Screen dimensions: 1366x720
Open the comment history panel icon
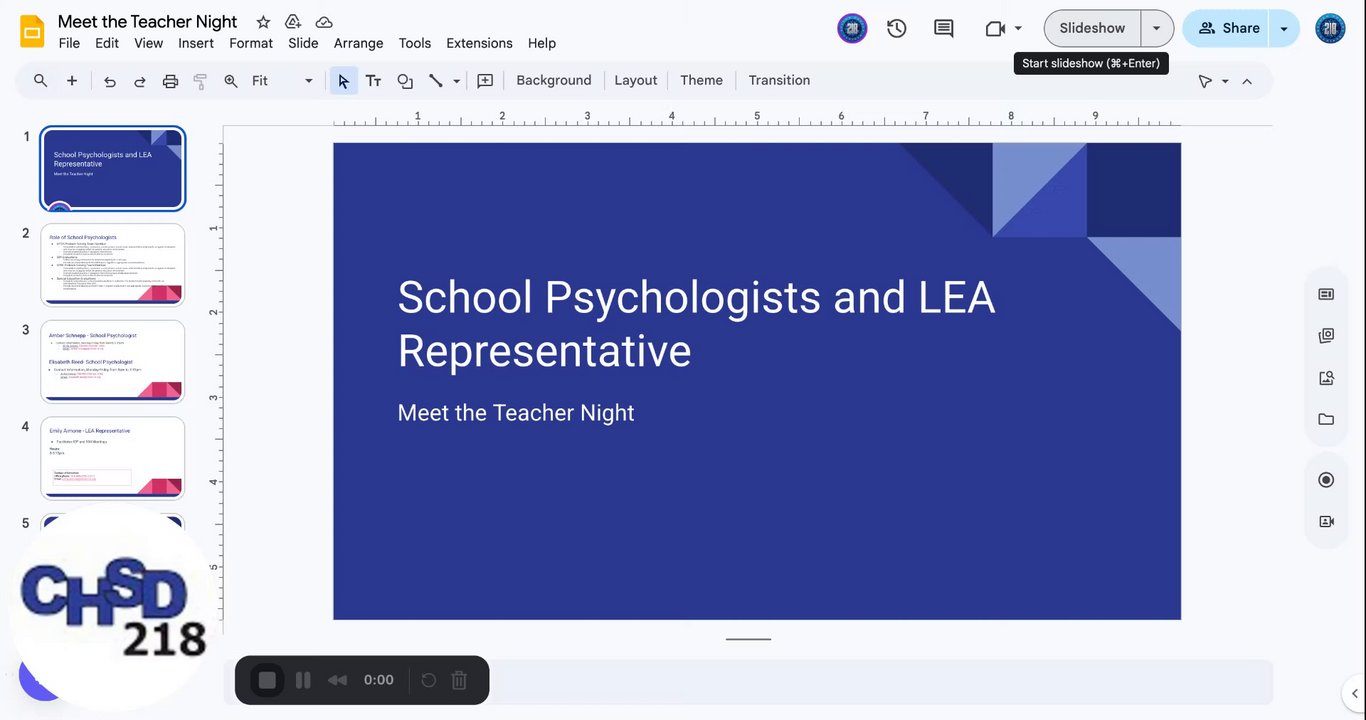click(943, 29)
